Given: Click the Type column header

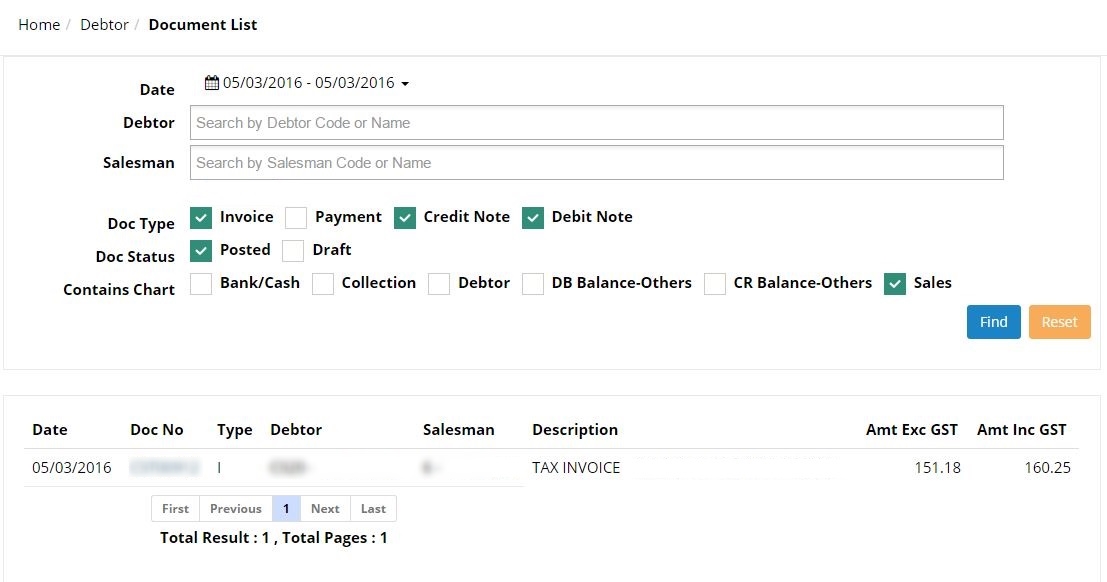Looking at the screenshot, I should [234, 430].
